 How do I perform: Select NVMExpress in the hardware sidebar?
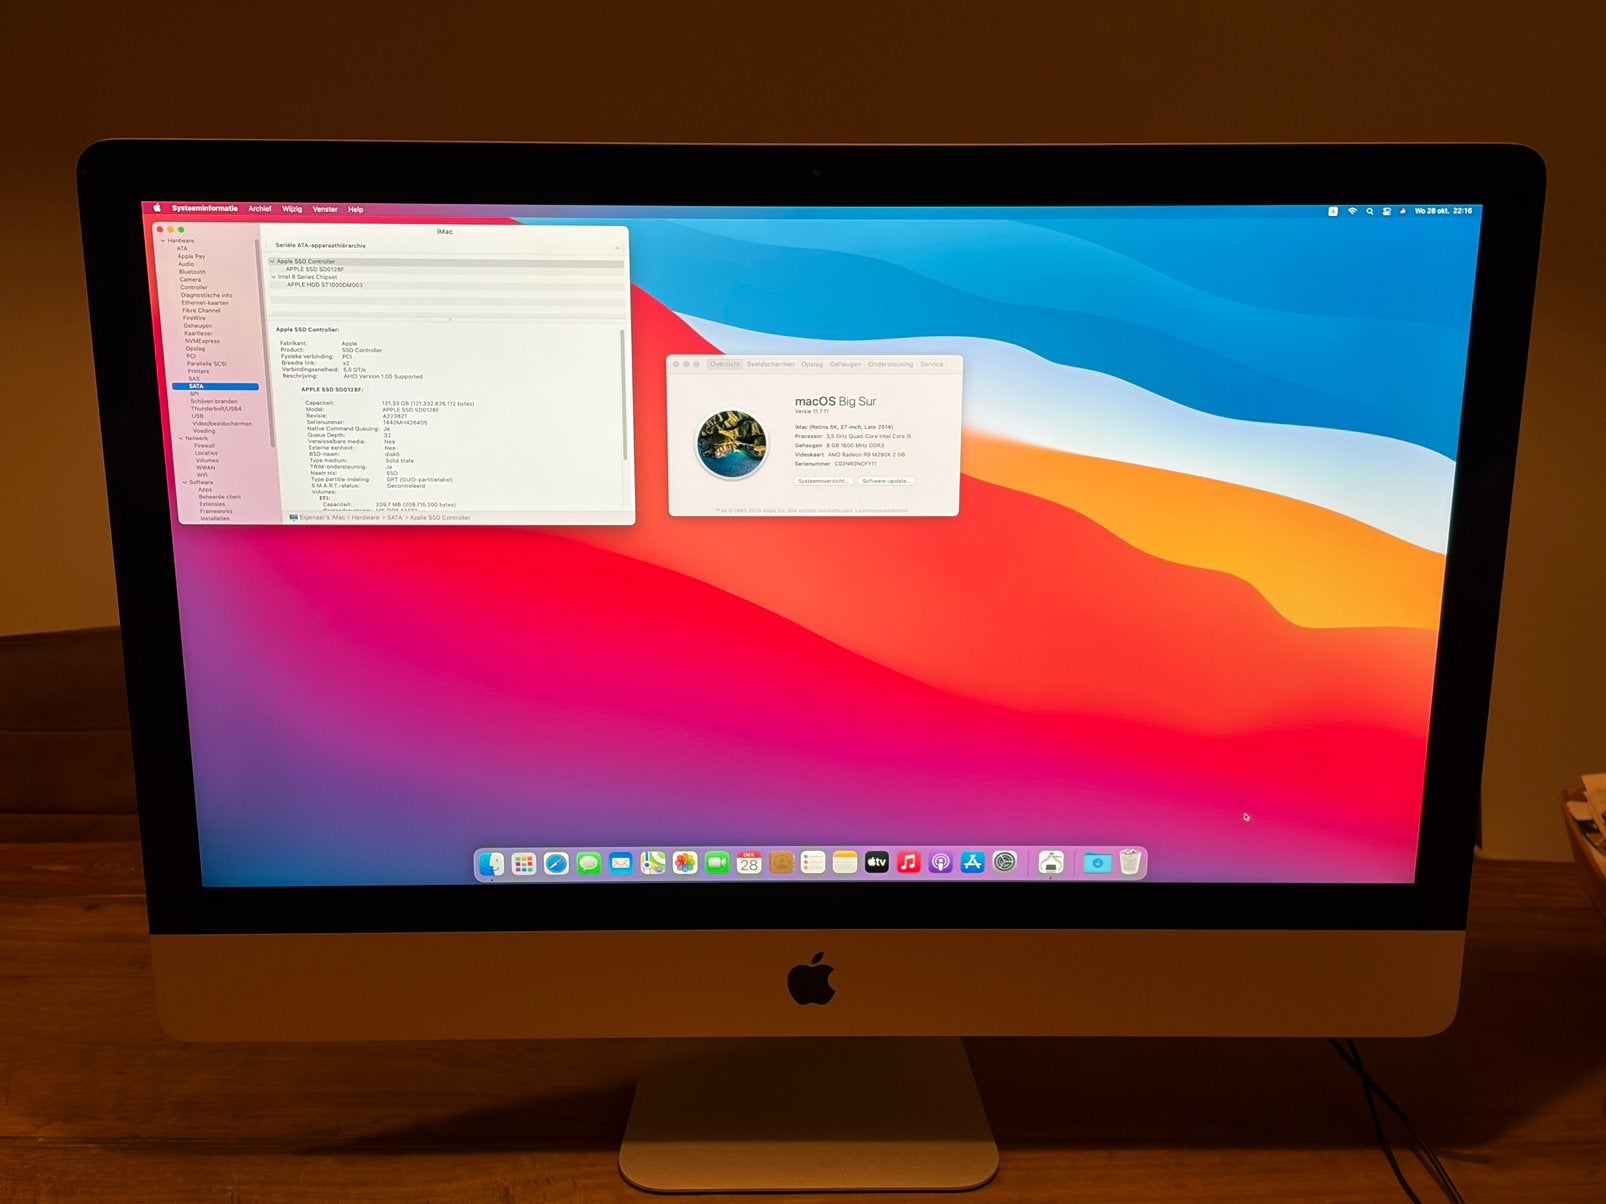point(202,341)
